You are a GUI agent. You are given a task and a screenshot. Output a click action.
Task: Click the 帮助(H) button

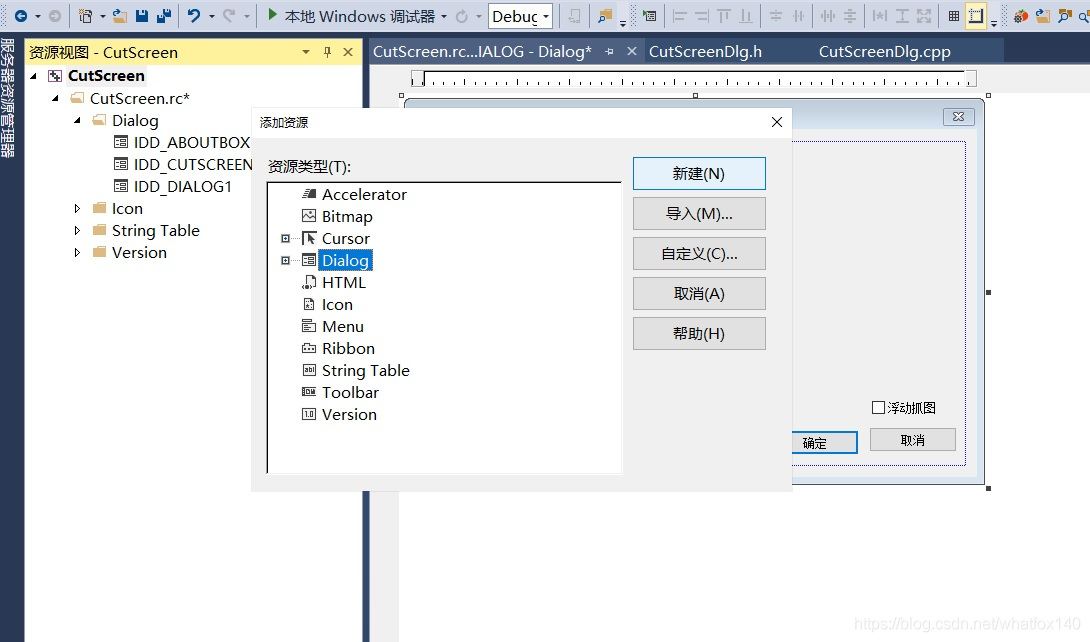(699, 334)
